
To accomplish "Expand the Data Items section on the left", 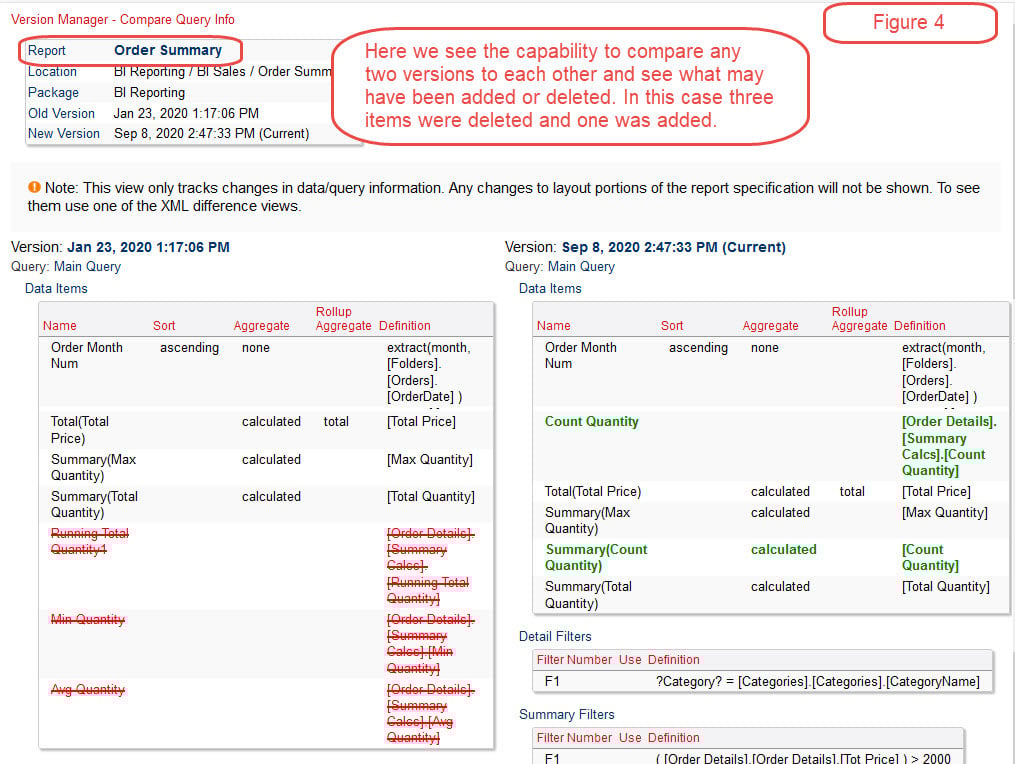I will pos(55,288).
